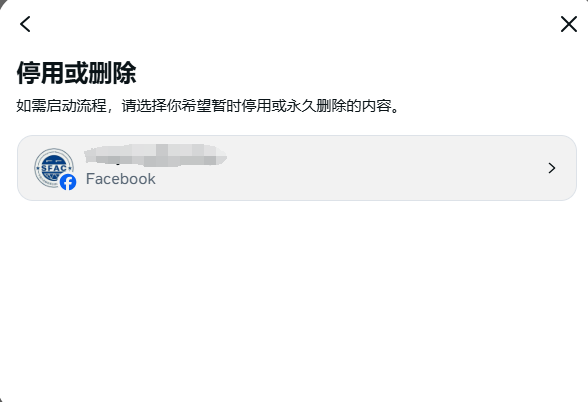Click the 停用或删除 heading
Viewport: 588px width, 402px height.
76,73
